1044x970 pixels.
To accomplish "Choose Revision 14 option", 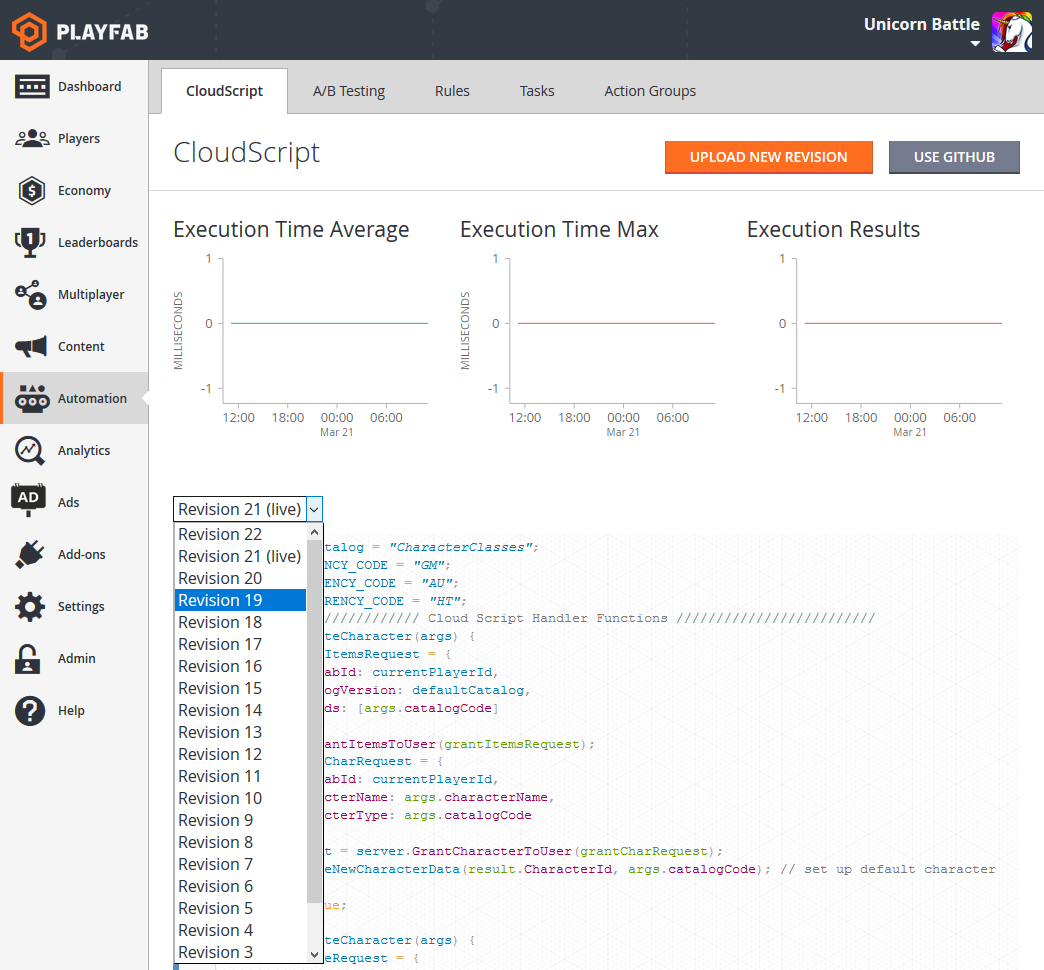I will click(x=240, y=710).
